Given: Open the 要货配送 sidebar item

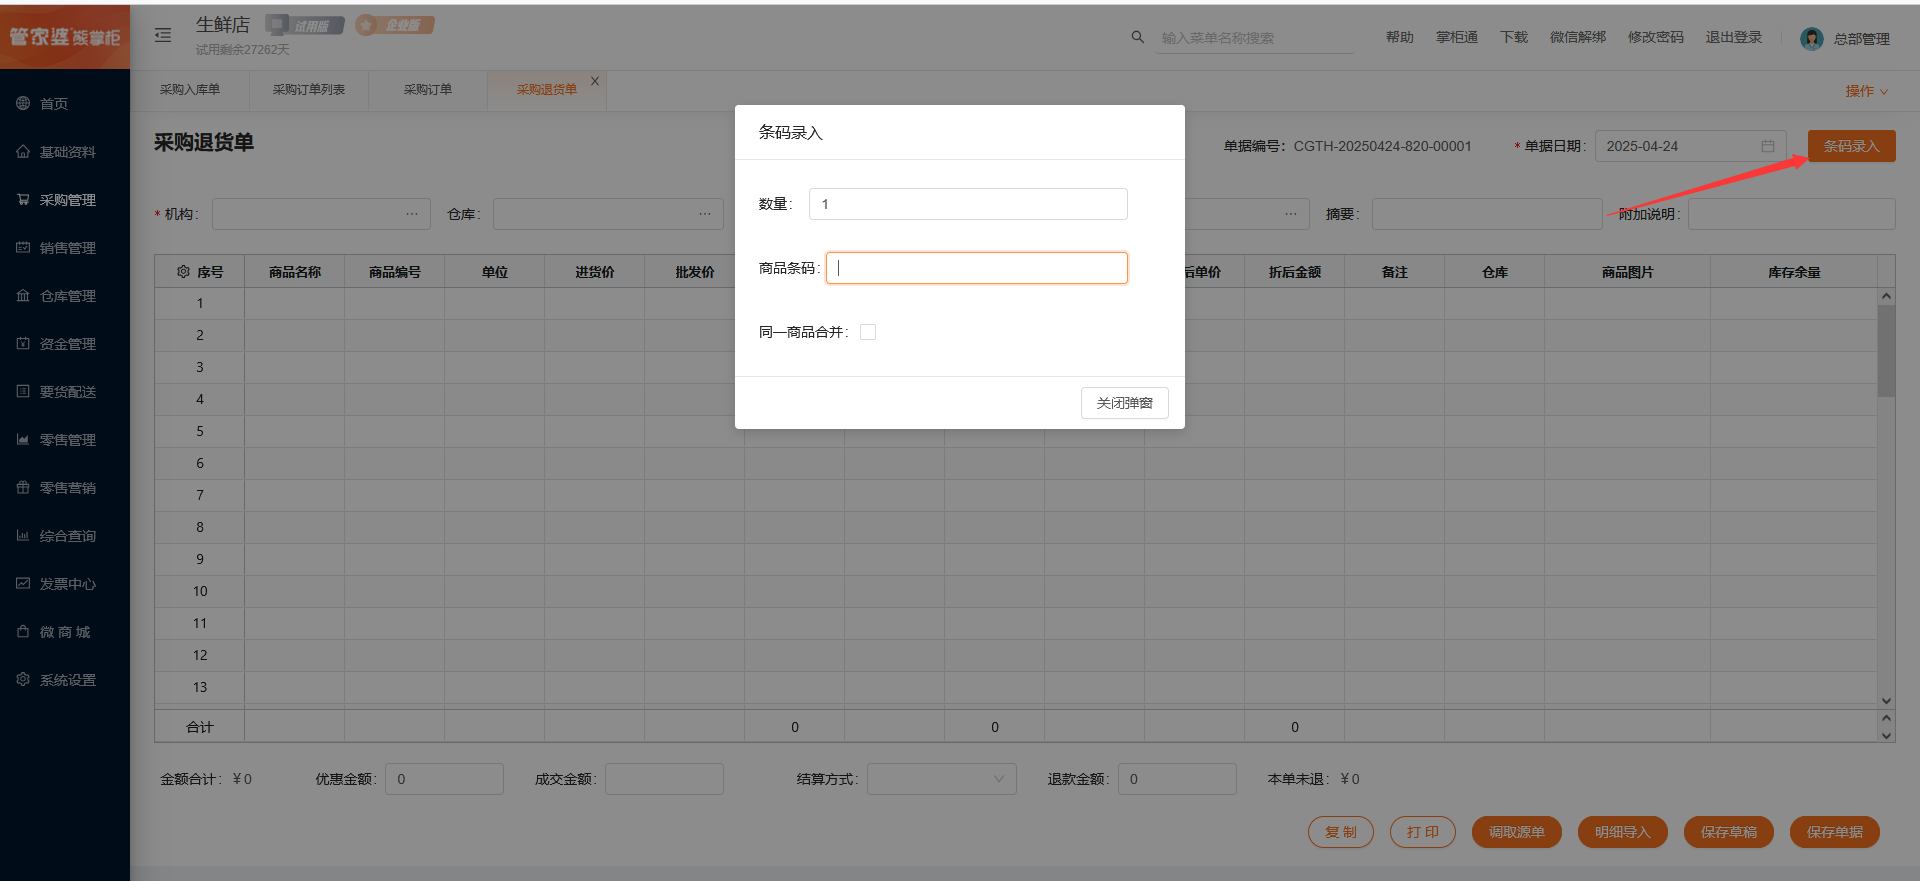Looking at the screenshot, I should [65, 392].
